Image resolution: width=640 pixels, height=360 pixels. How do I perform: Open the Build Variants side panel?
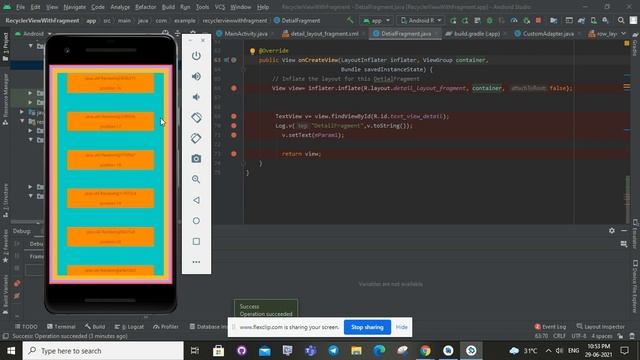tap(5, 294)
